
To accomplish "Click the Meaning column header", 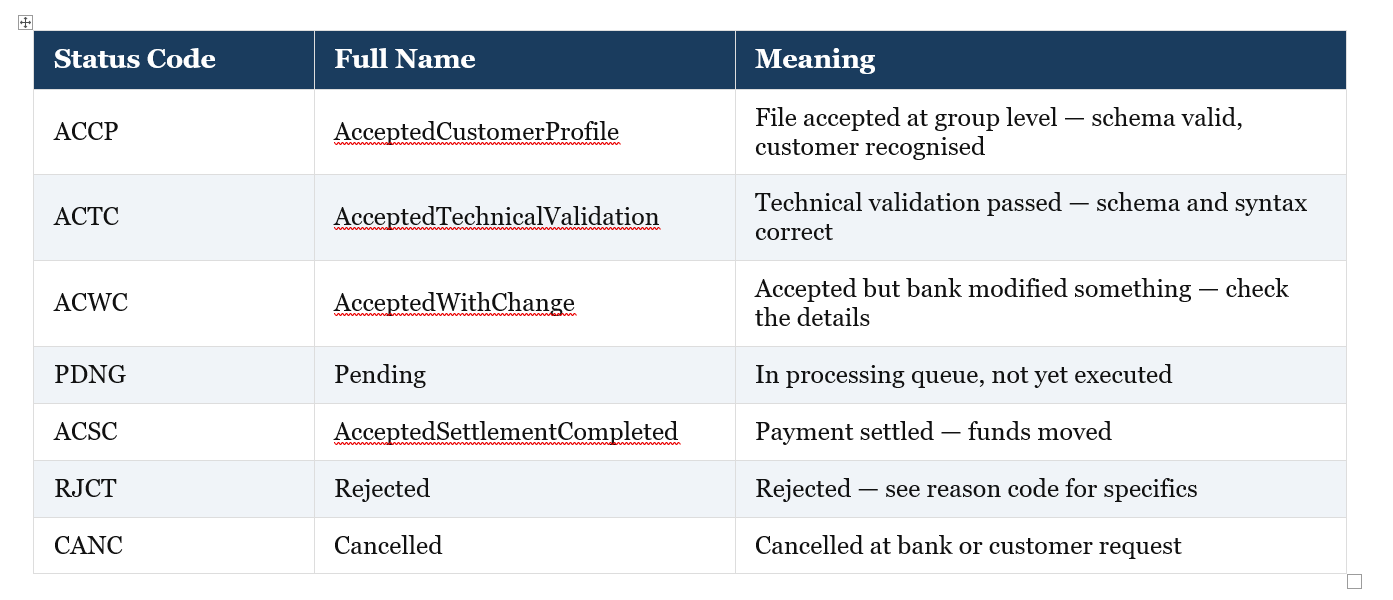I will (x=1041, y=60).
